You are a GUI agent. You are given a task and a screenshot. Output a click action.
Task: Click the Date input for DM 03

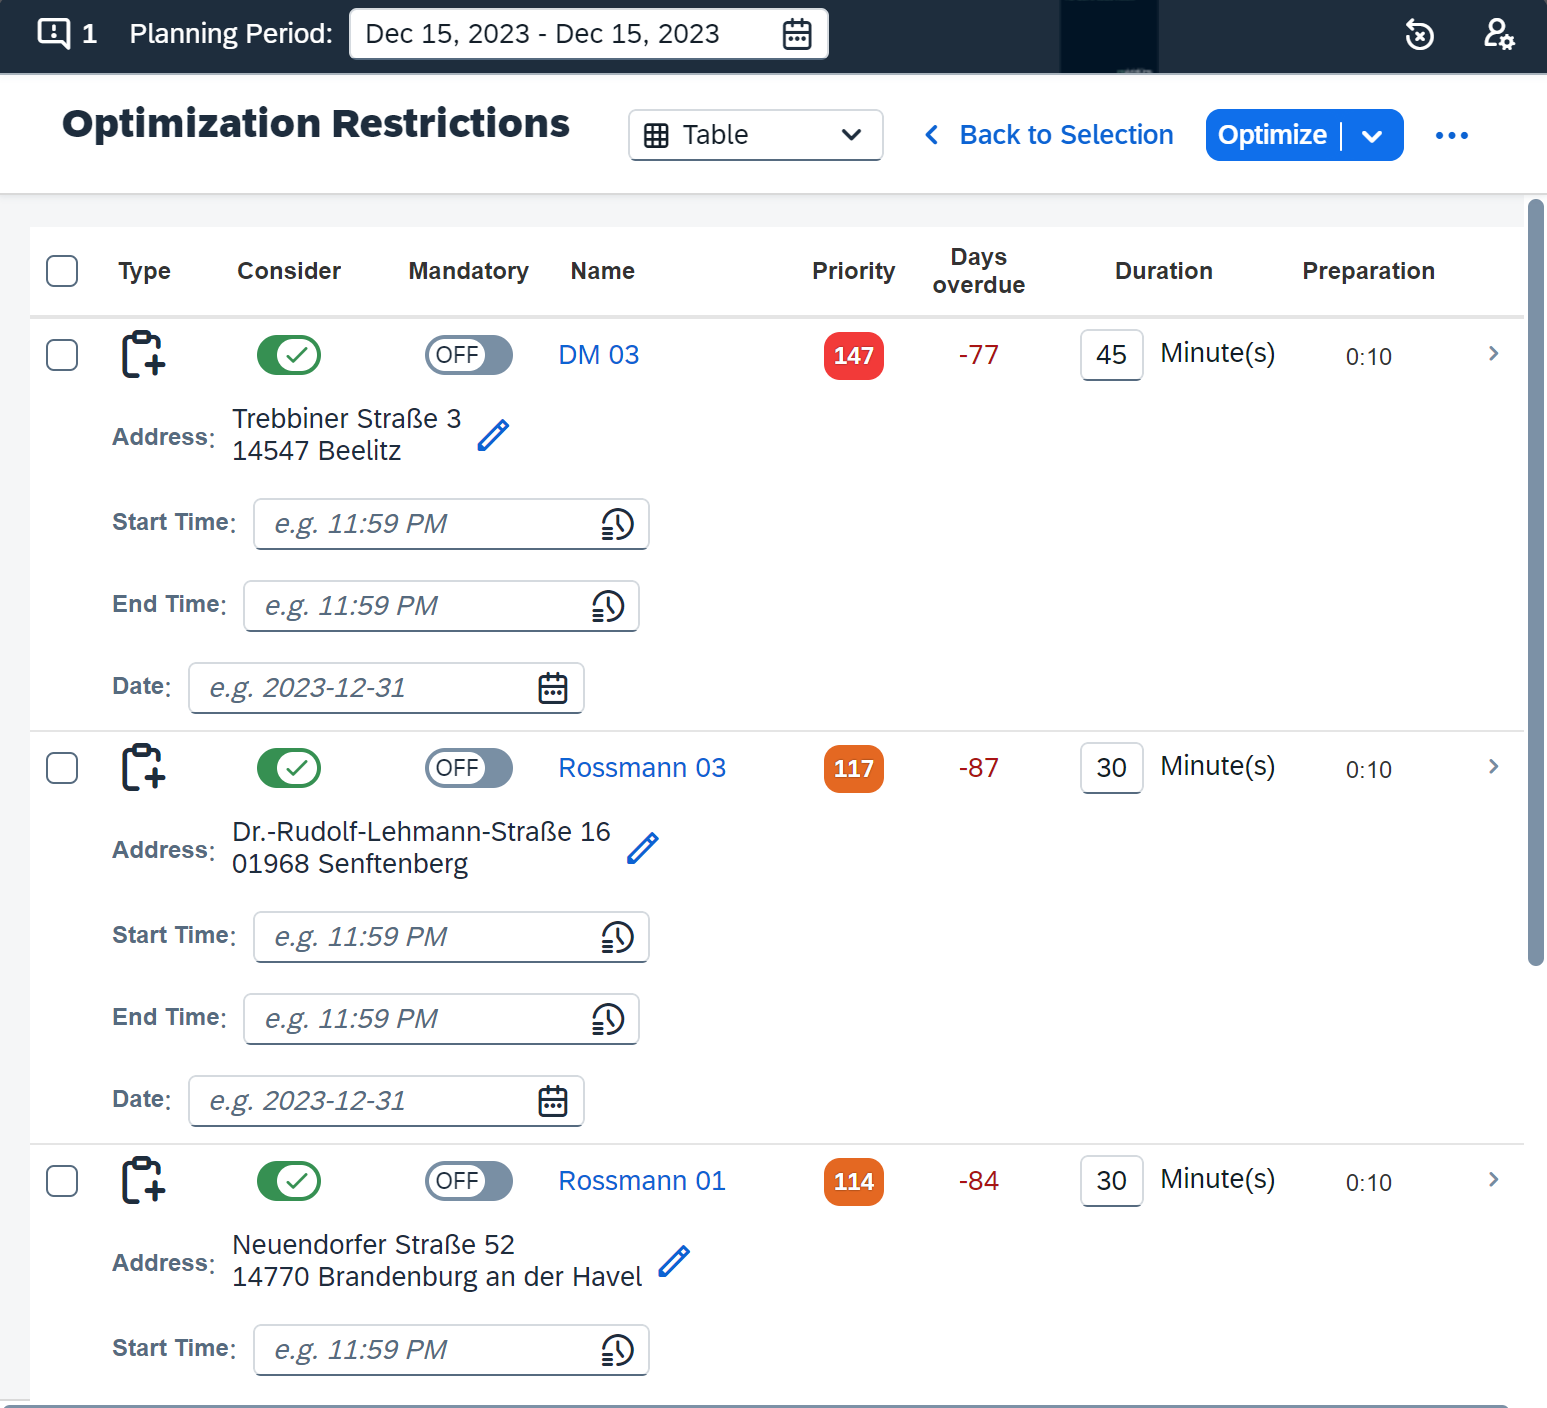(386, 688)
